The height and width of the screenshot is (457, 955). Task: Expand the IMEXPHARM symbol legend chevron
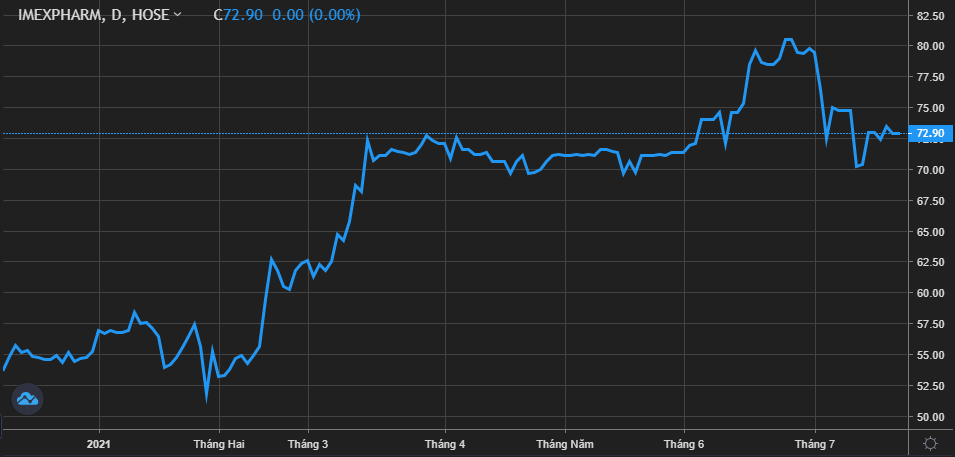pos(177,15)
